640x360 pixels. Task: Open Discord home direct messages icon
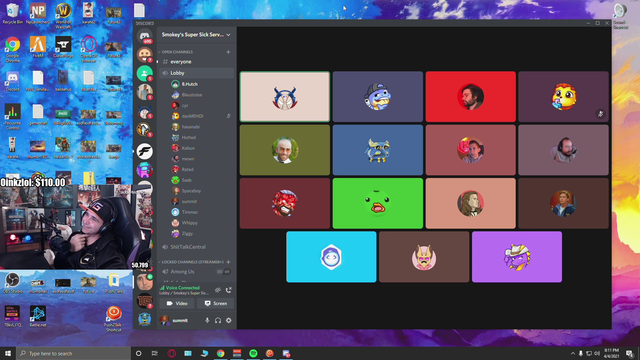coord(144,36)
